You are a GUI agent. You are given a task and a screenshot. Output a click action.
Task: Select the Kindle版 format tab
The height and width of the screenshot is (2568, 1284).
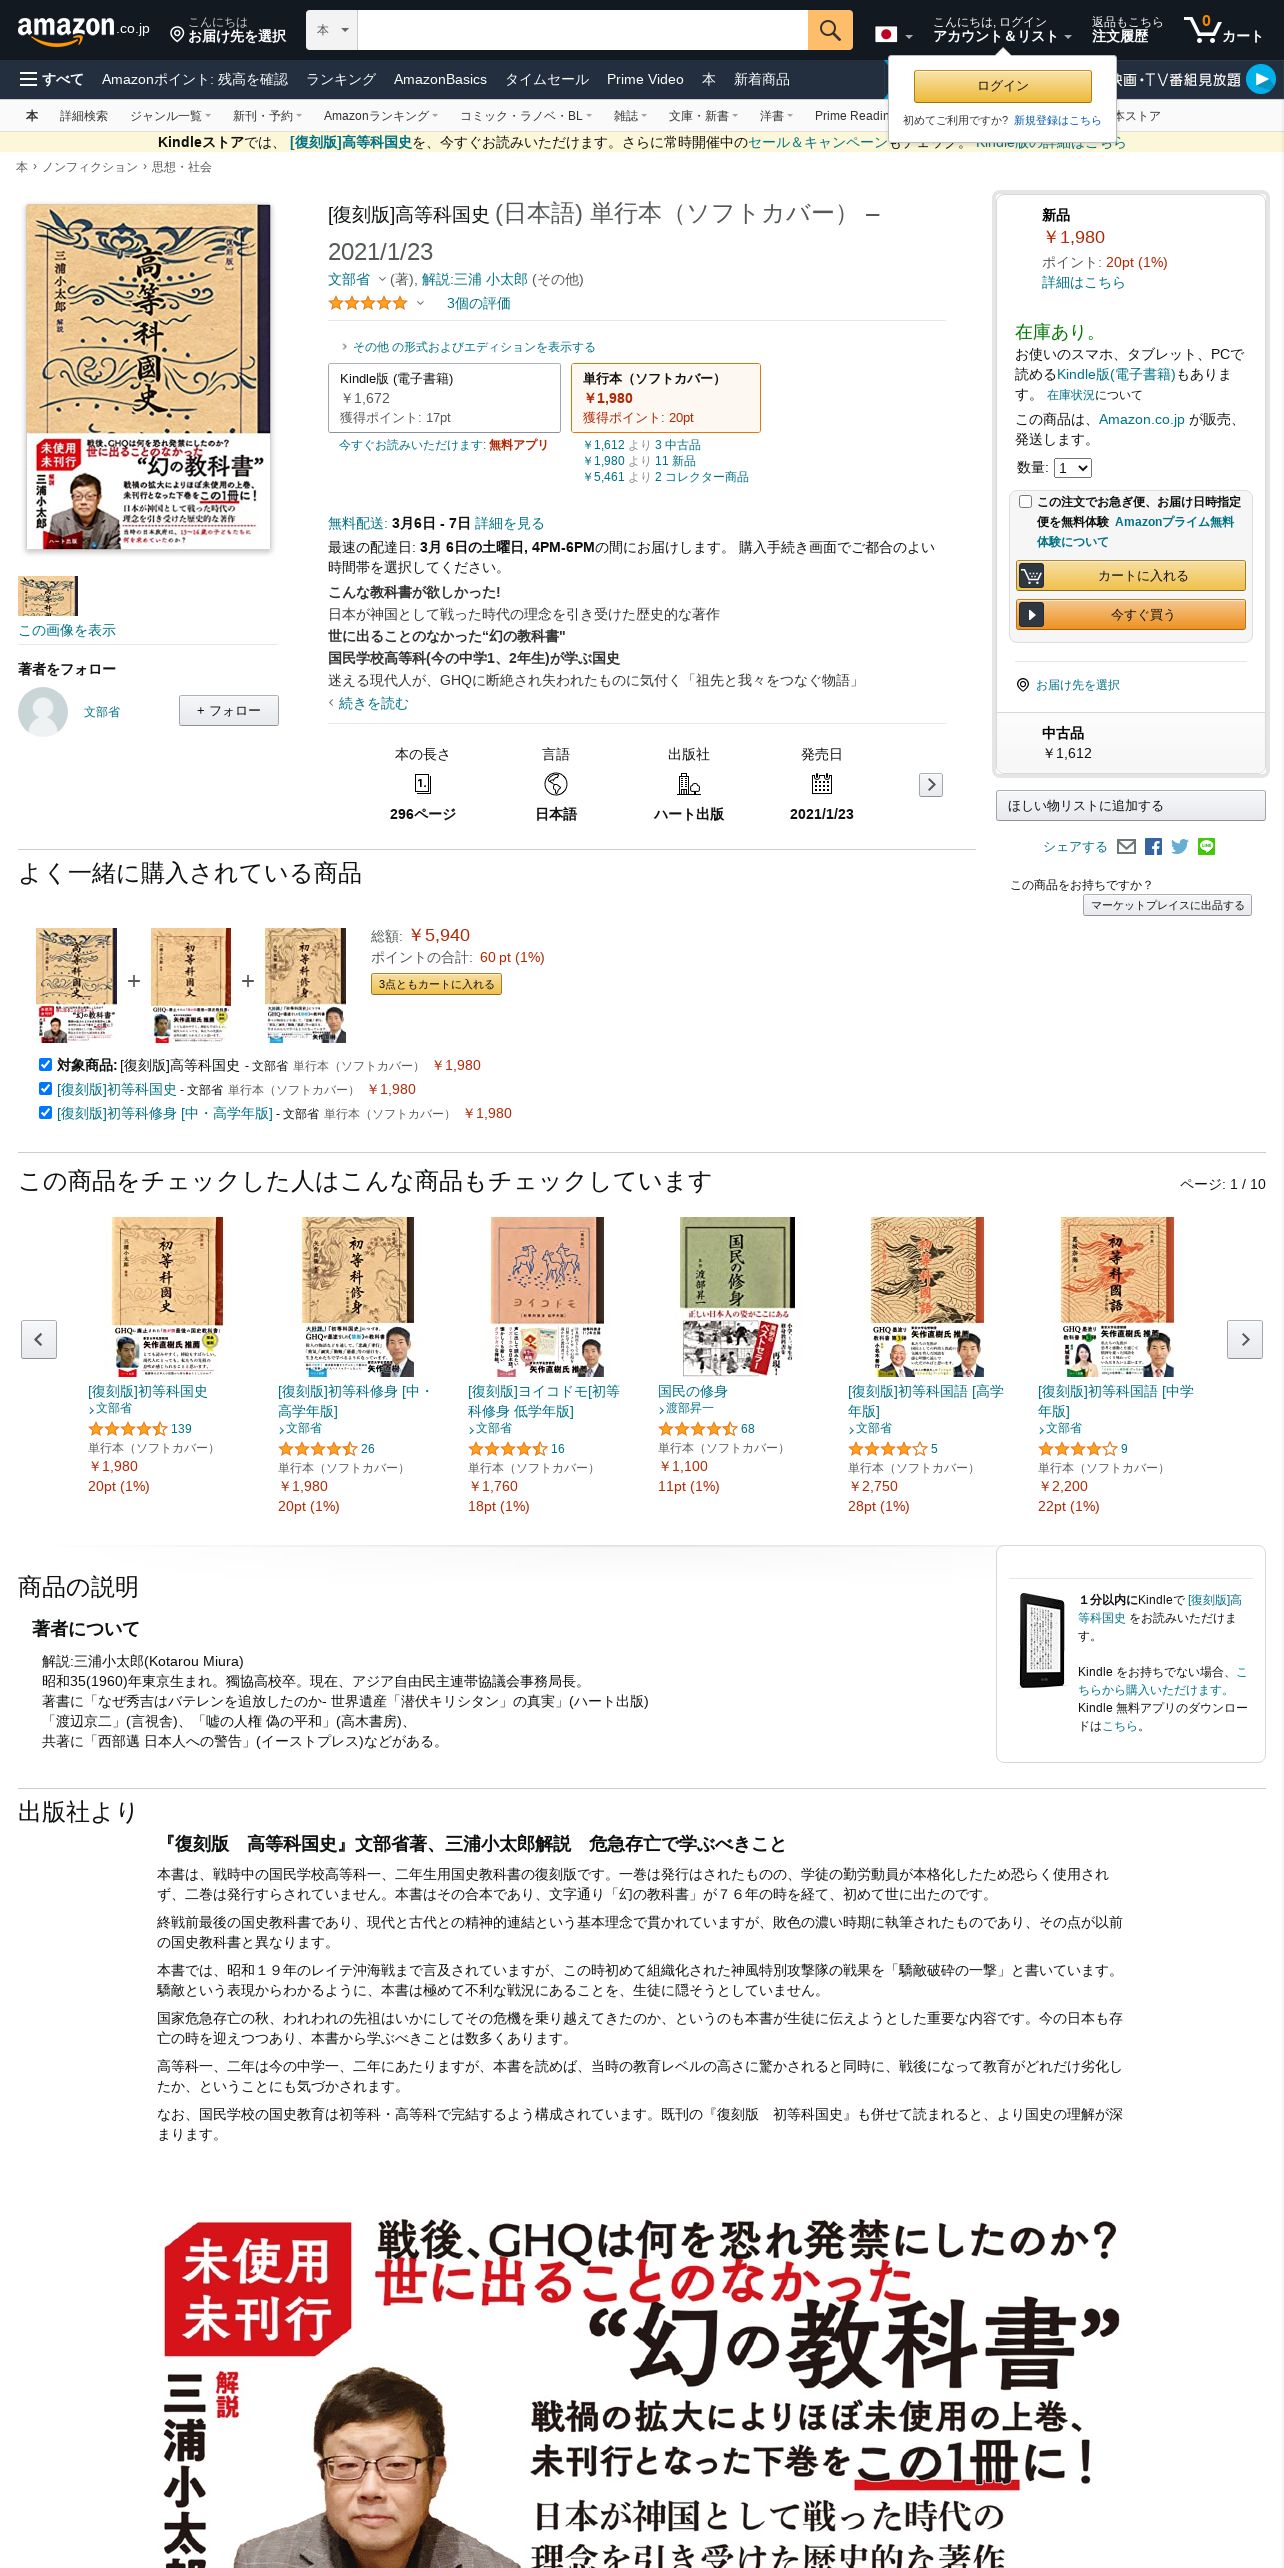[444, 398]
